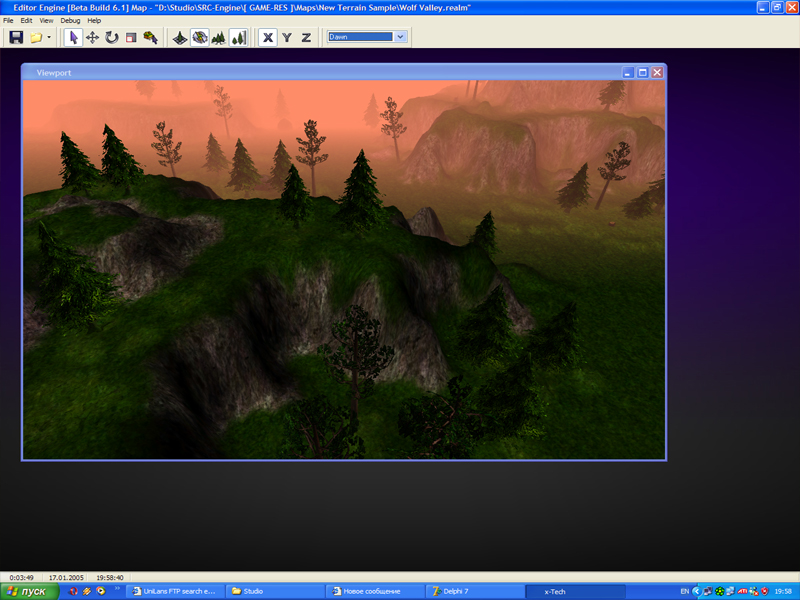The height and width of the screenshot is (600, 800).
Task: Open the File menu
Action: (9, 20)
